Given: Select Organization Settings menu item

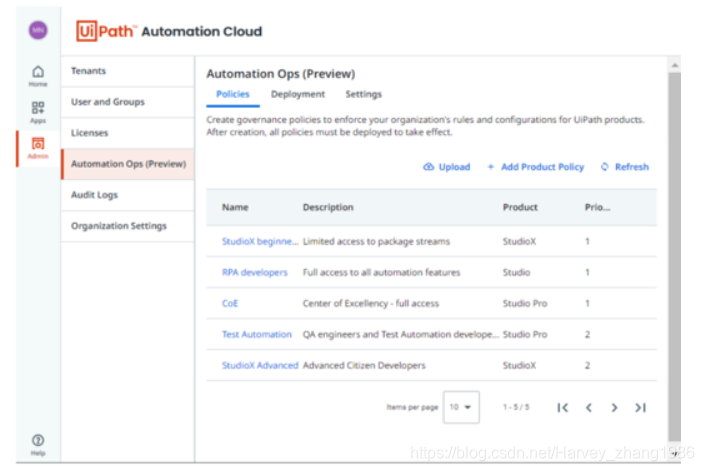Looking at the screenshot, I should (x=118, y=226).
